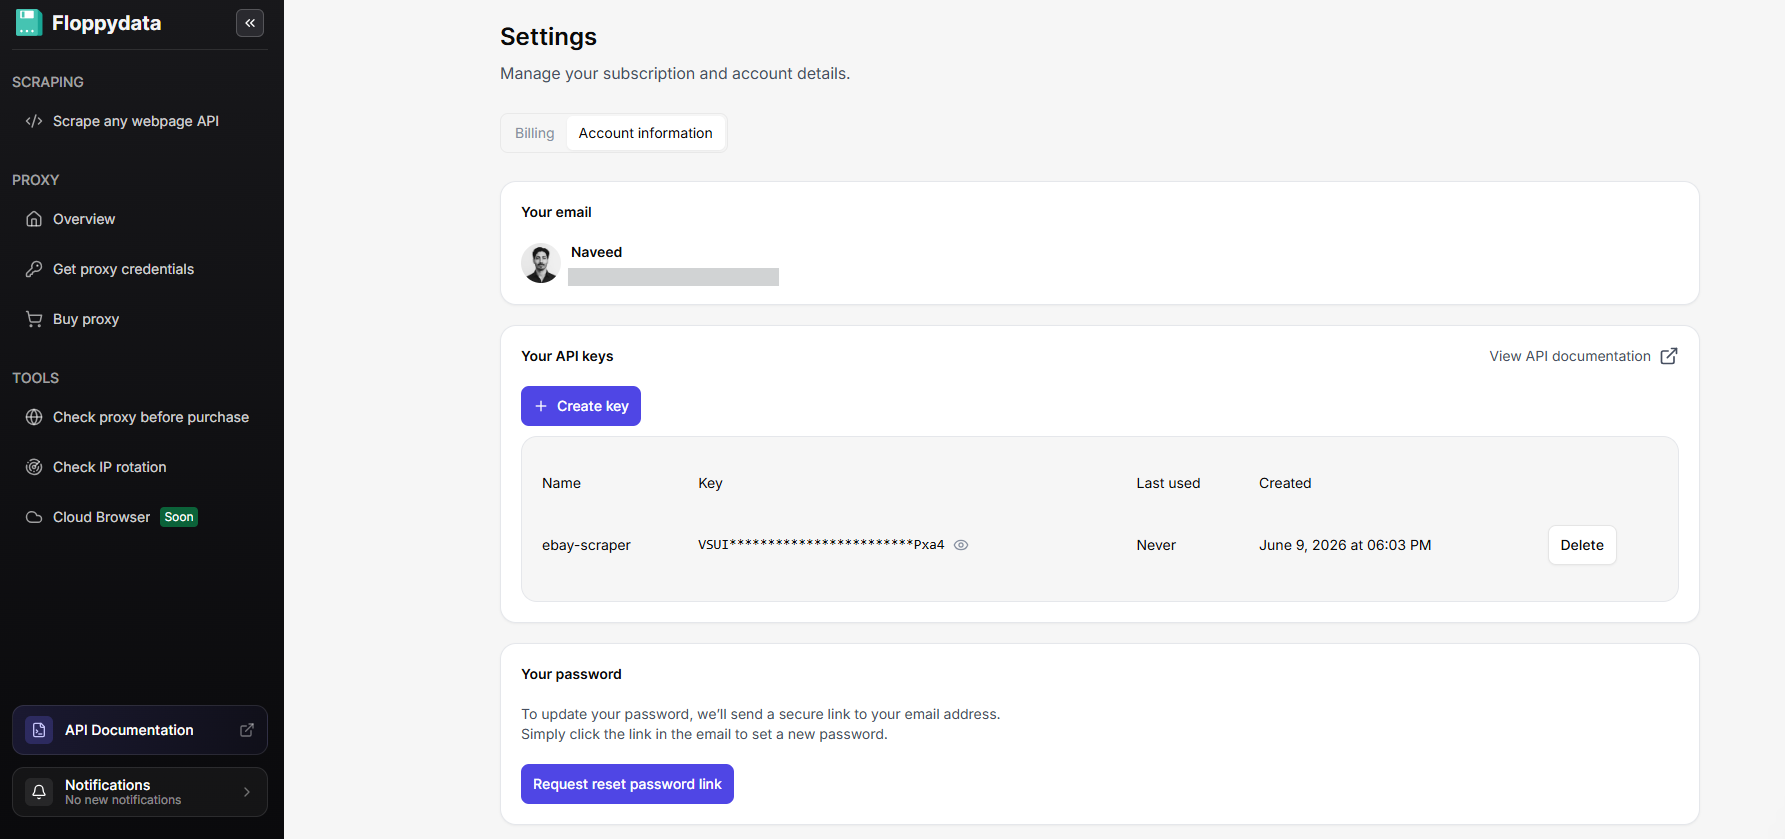
Task: Click the bell notifications icon
Action: point(39,792)
